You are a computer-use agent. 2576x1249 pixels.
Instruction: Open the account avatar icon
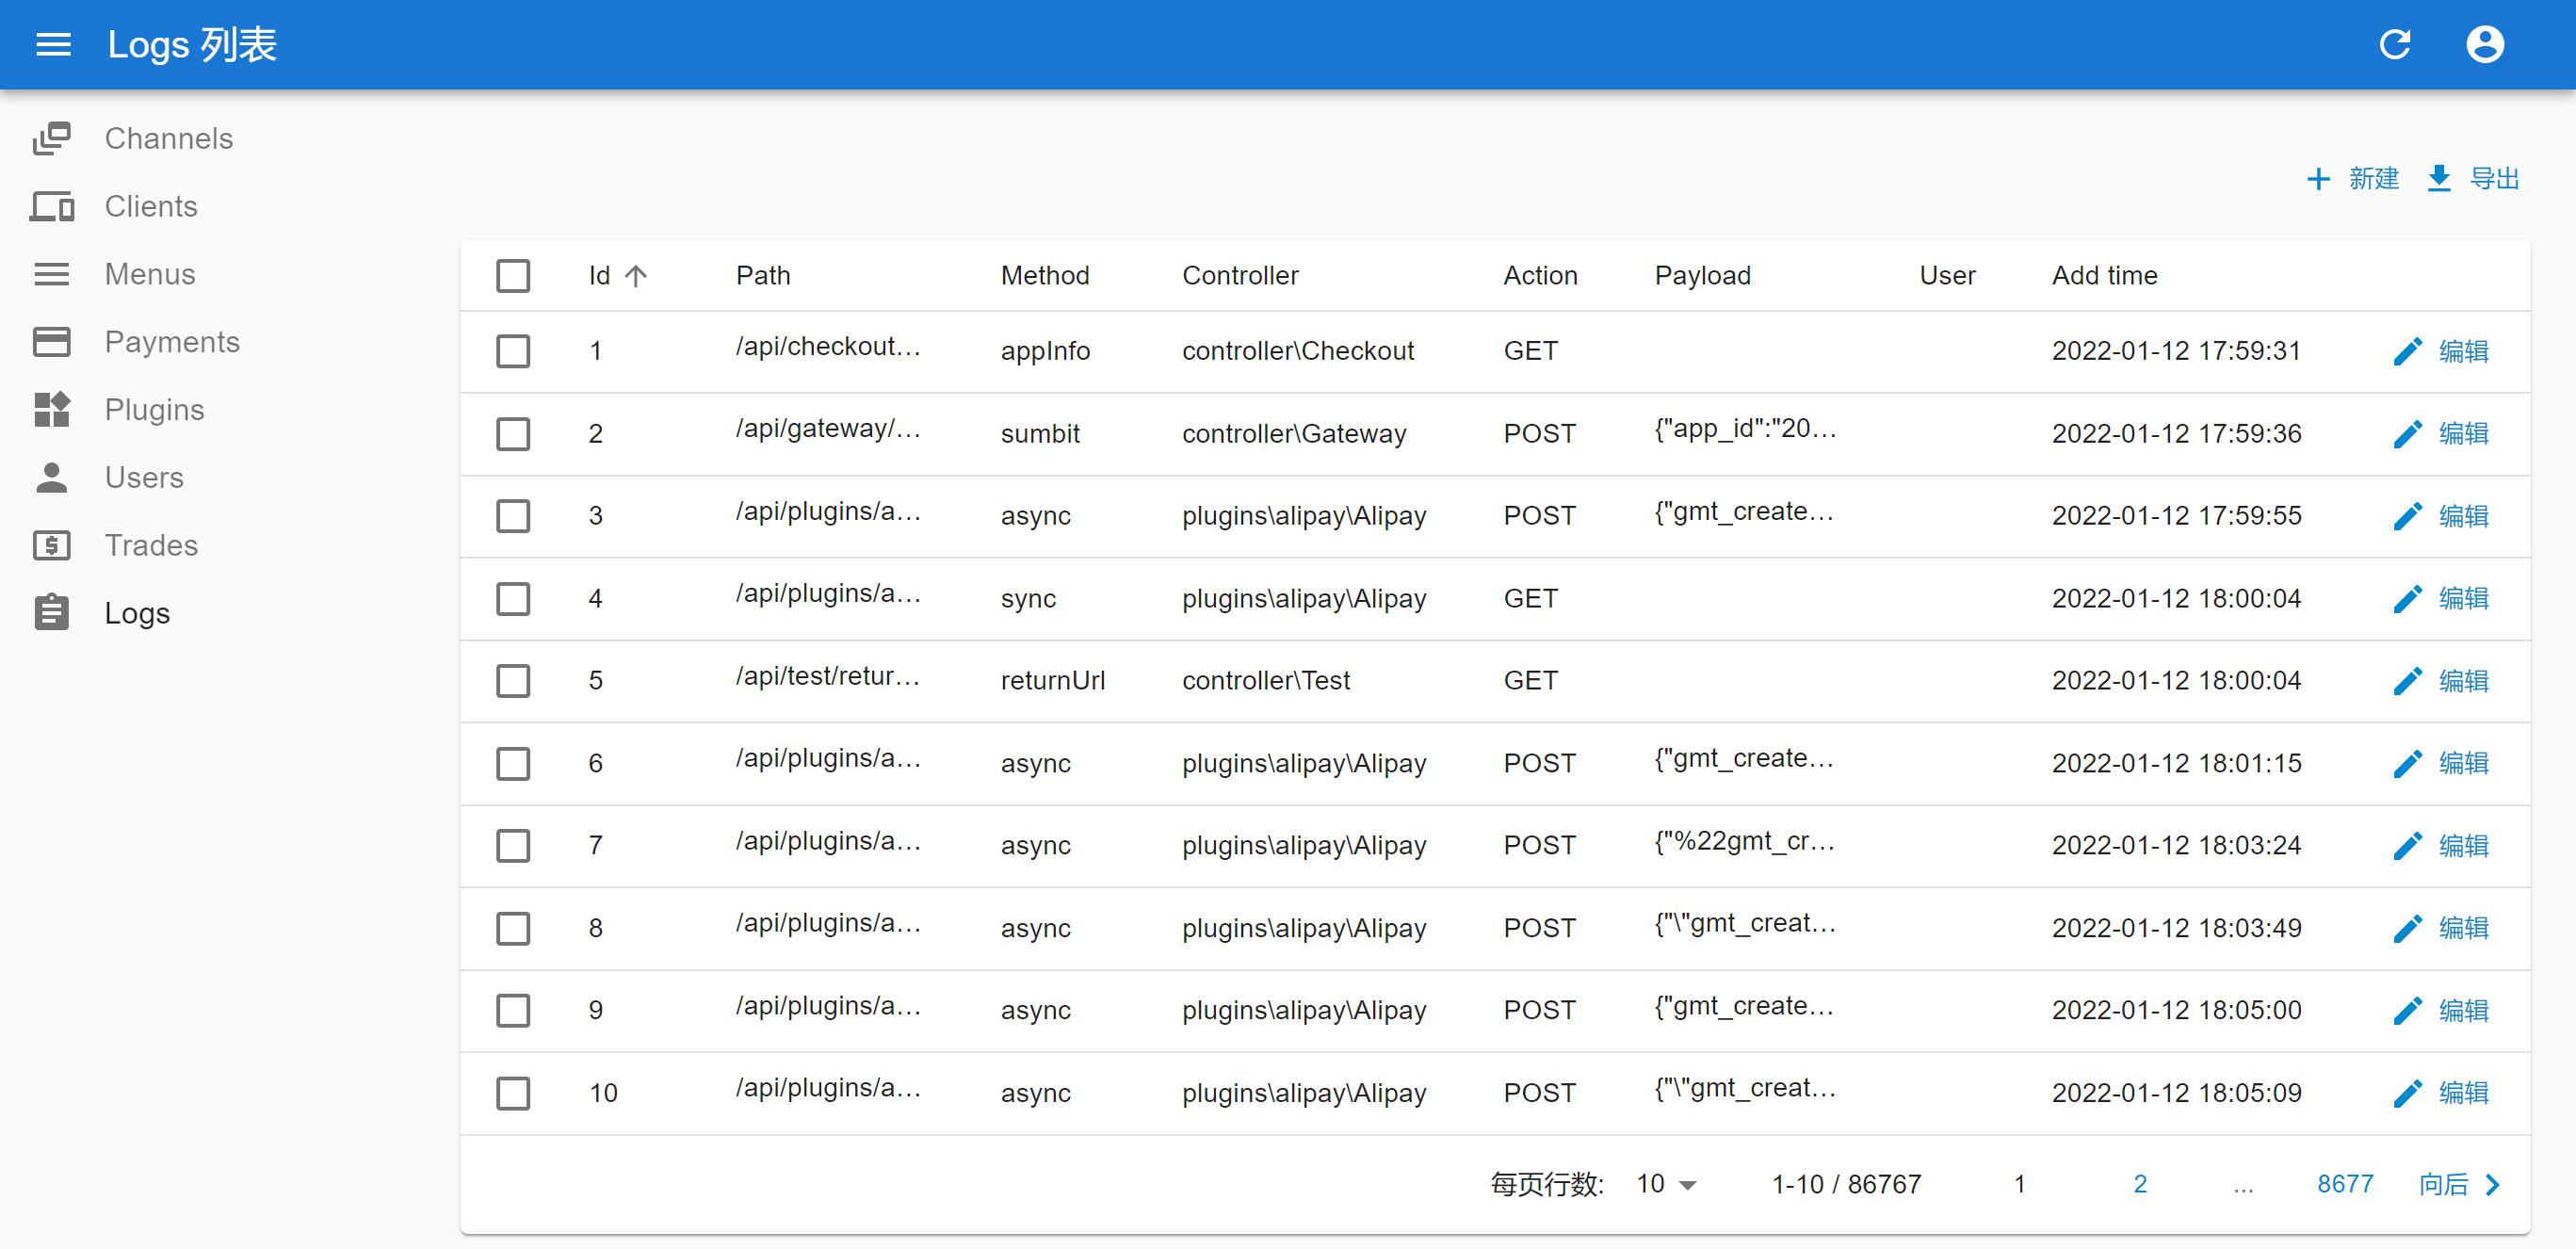2487,44
